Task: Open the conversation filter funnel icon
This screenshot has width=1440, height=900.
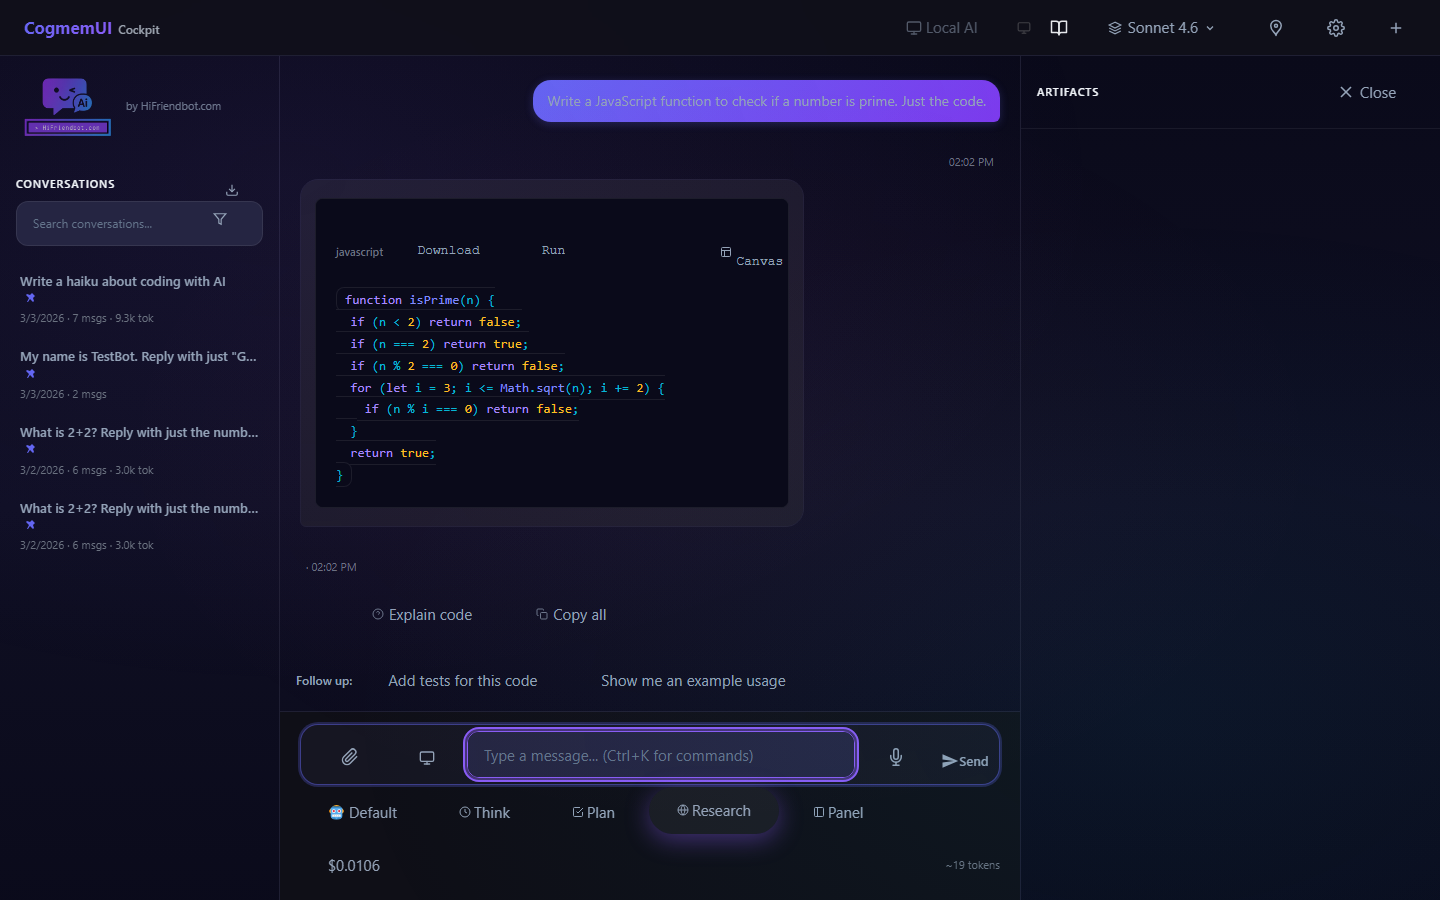Action: click(220, 219)
